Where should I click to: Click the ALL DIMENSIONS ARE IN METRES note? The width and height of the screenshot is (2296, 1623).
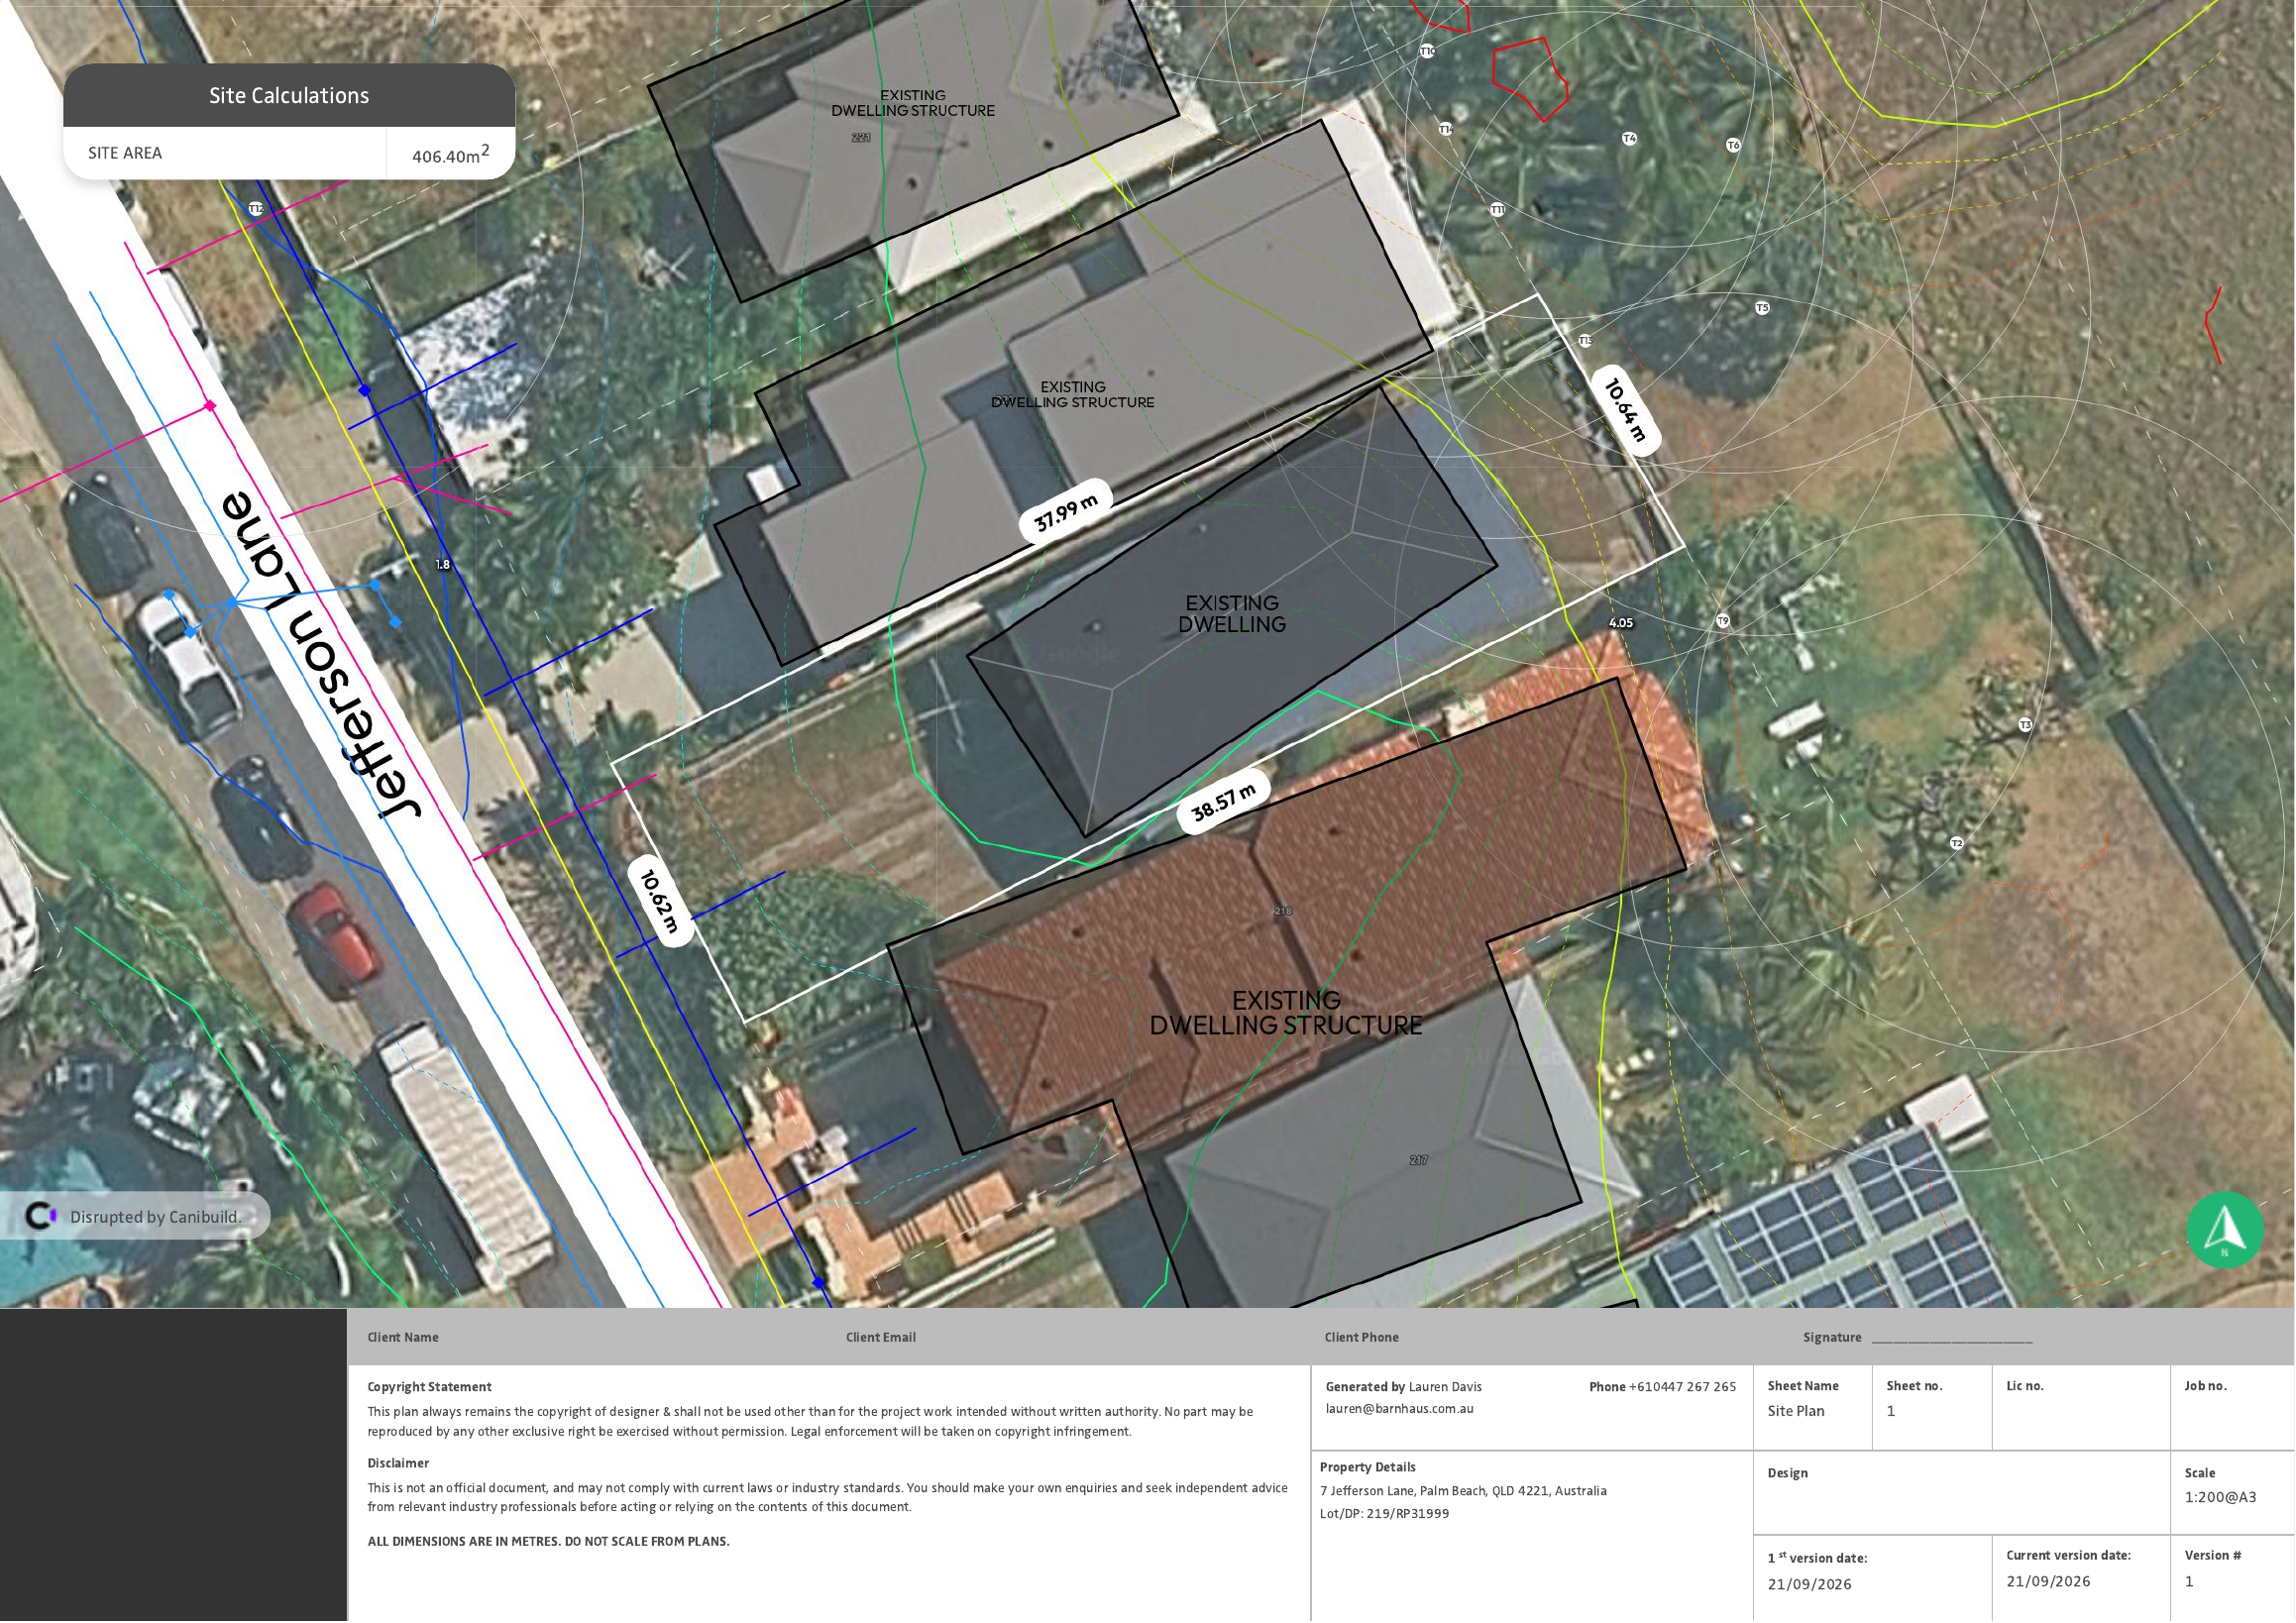pos(548,1541)
